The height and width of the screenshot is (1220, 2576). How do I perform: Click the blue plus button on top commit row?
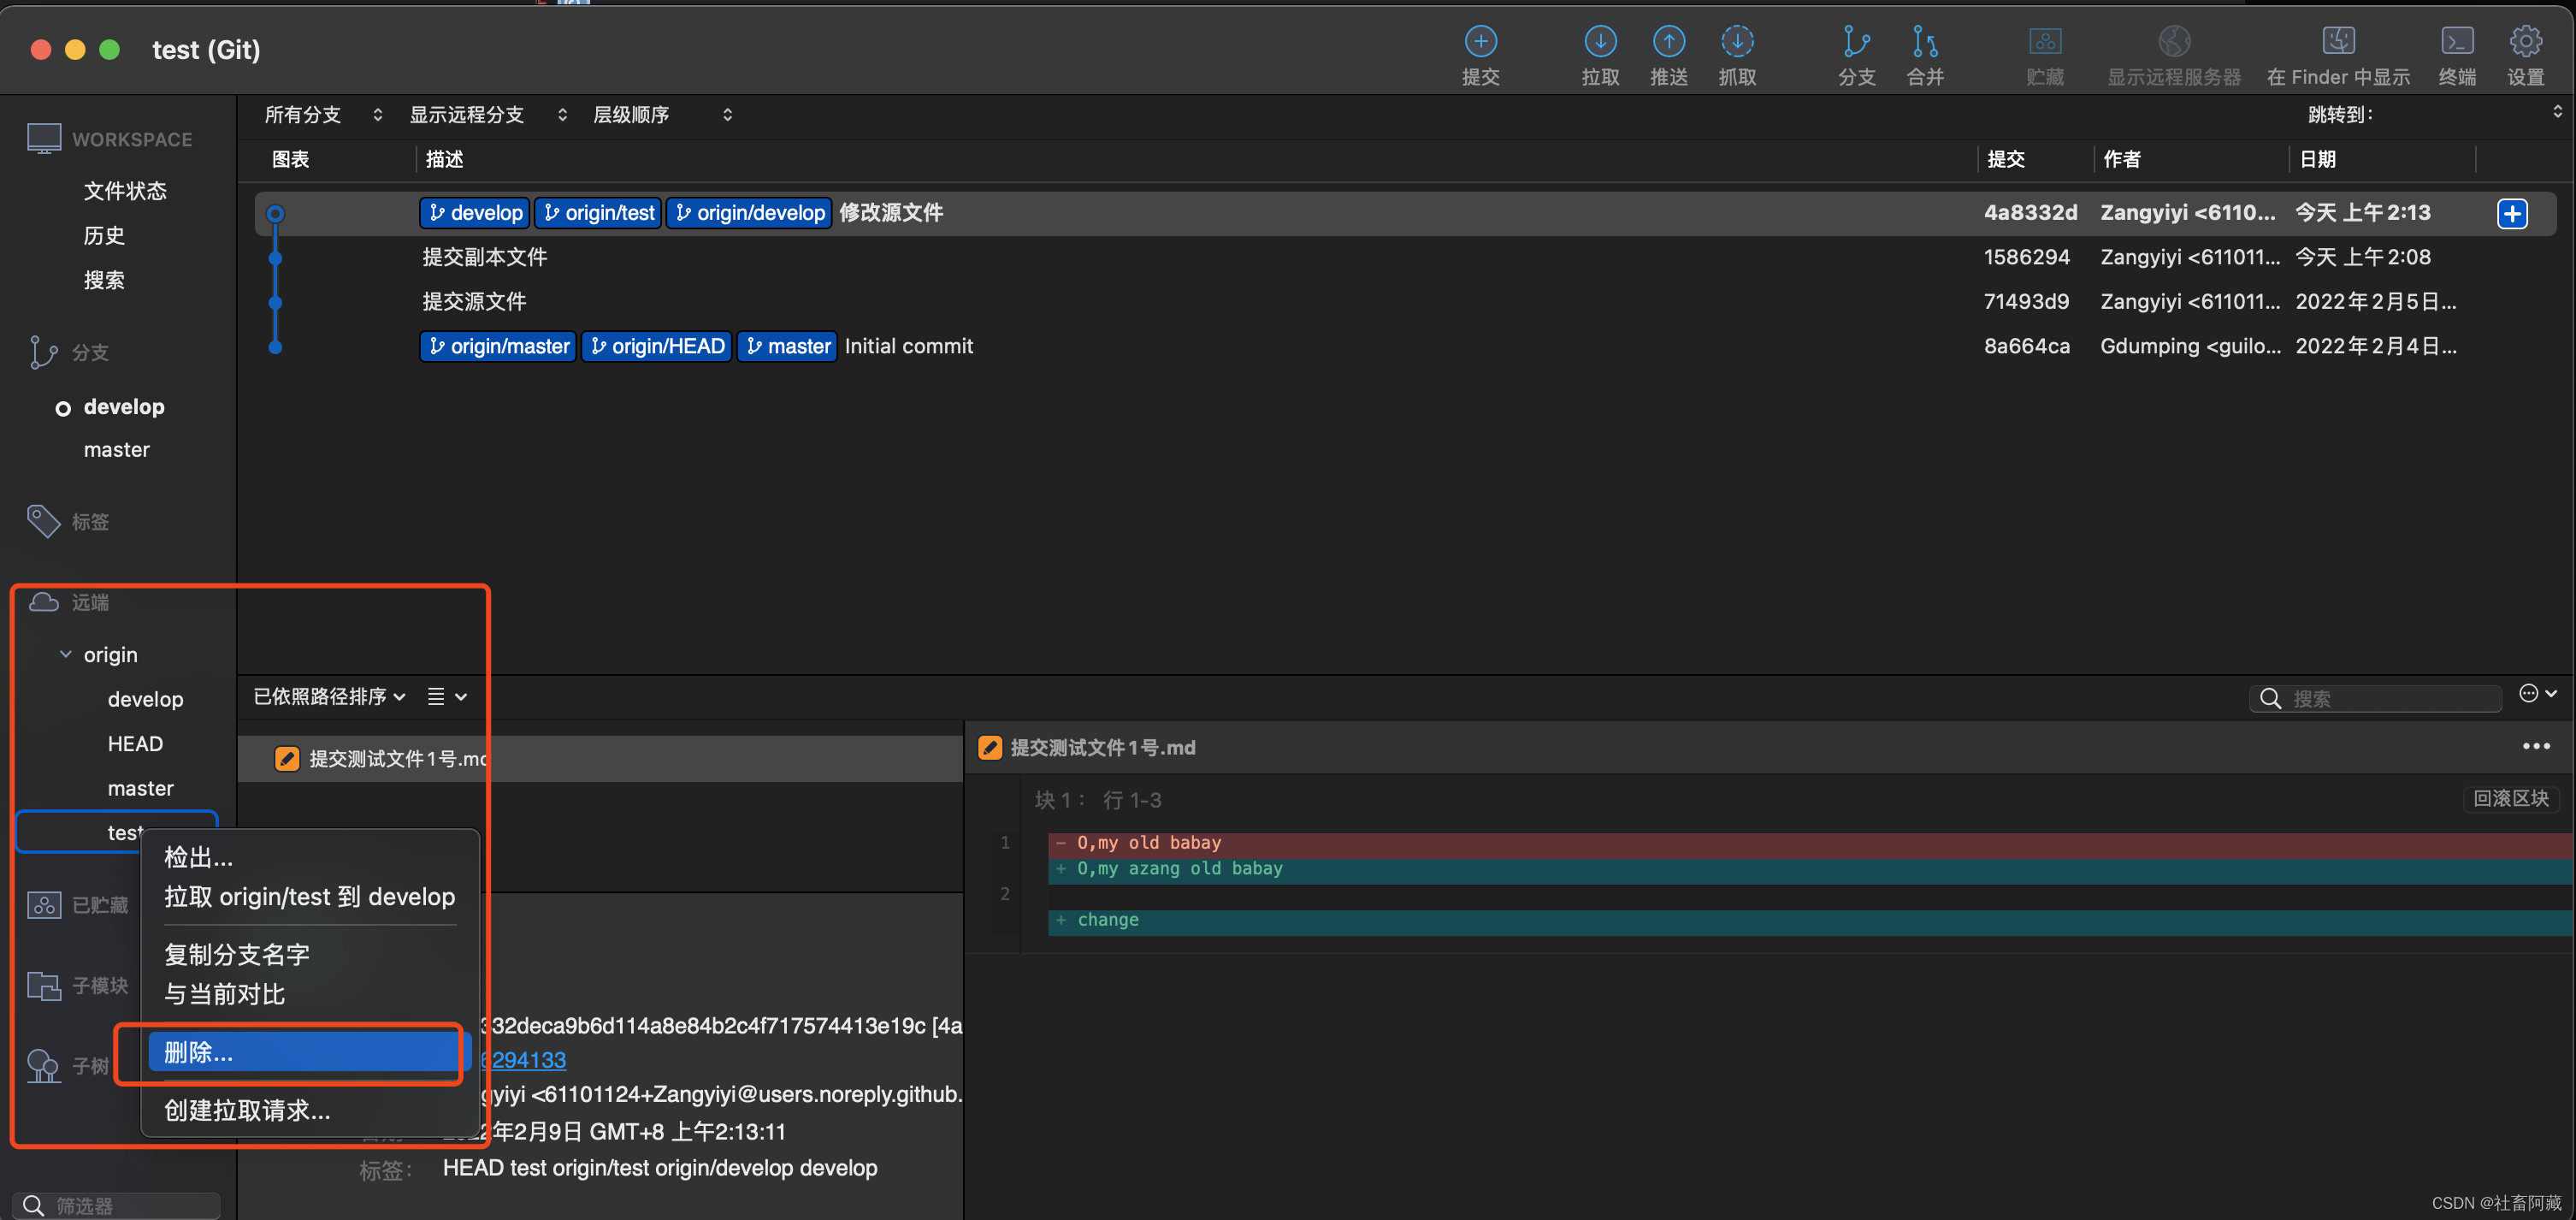tap(2512, 213)
